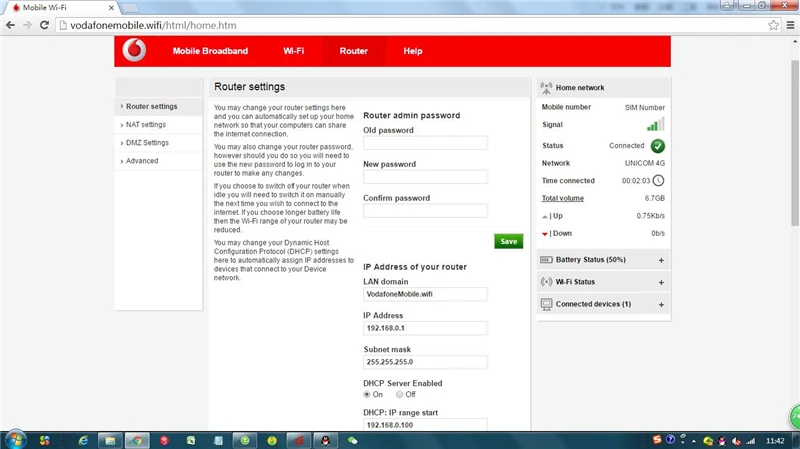Viewport: 800px width, 449px height.
Task: Expand the Battery Status section
Action: pos(661,260)
